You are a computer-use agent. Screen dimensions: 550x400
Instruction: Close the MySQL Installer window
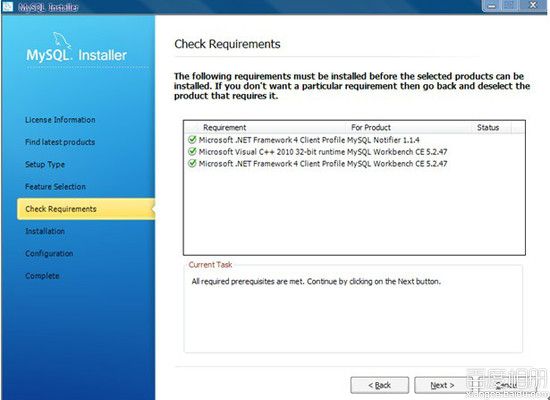point(533,6)
